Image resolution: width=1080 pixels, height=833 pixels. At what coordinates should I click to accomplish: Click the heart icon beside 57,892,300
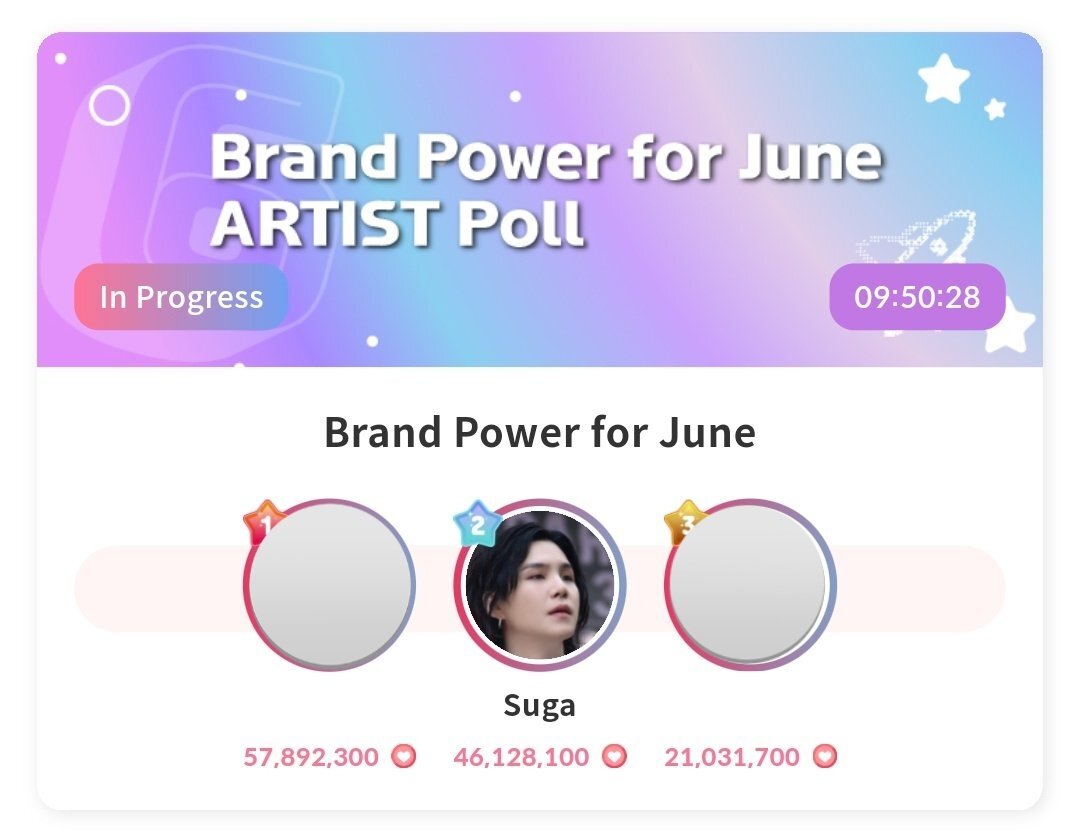click(404, 756)
